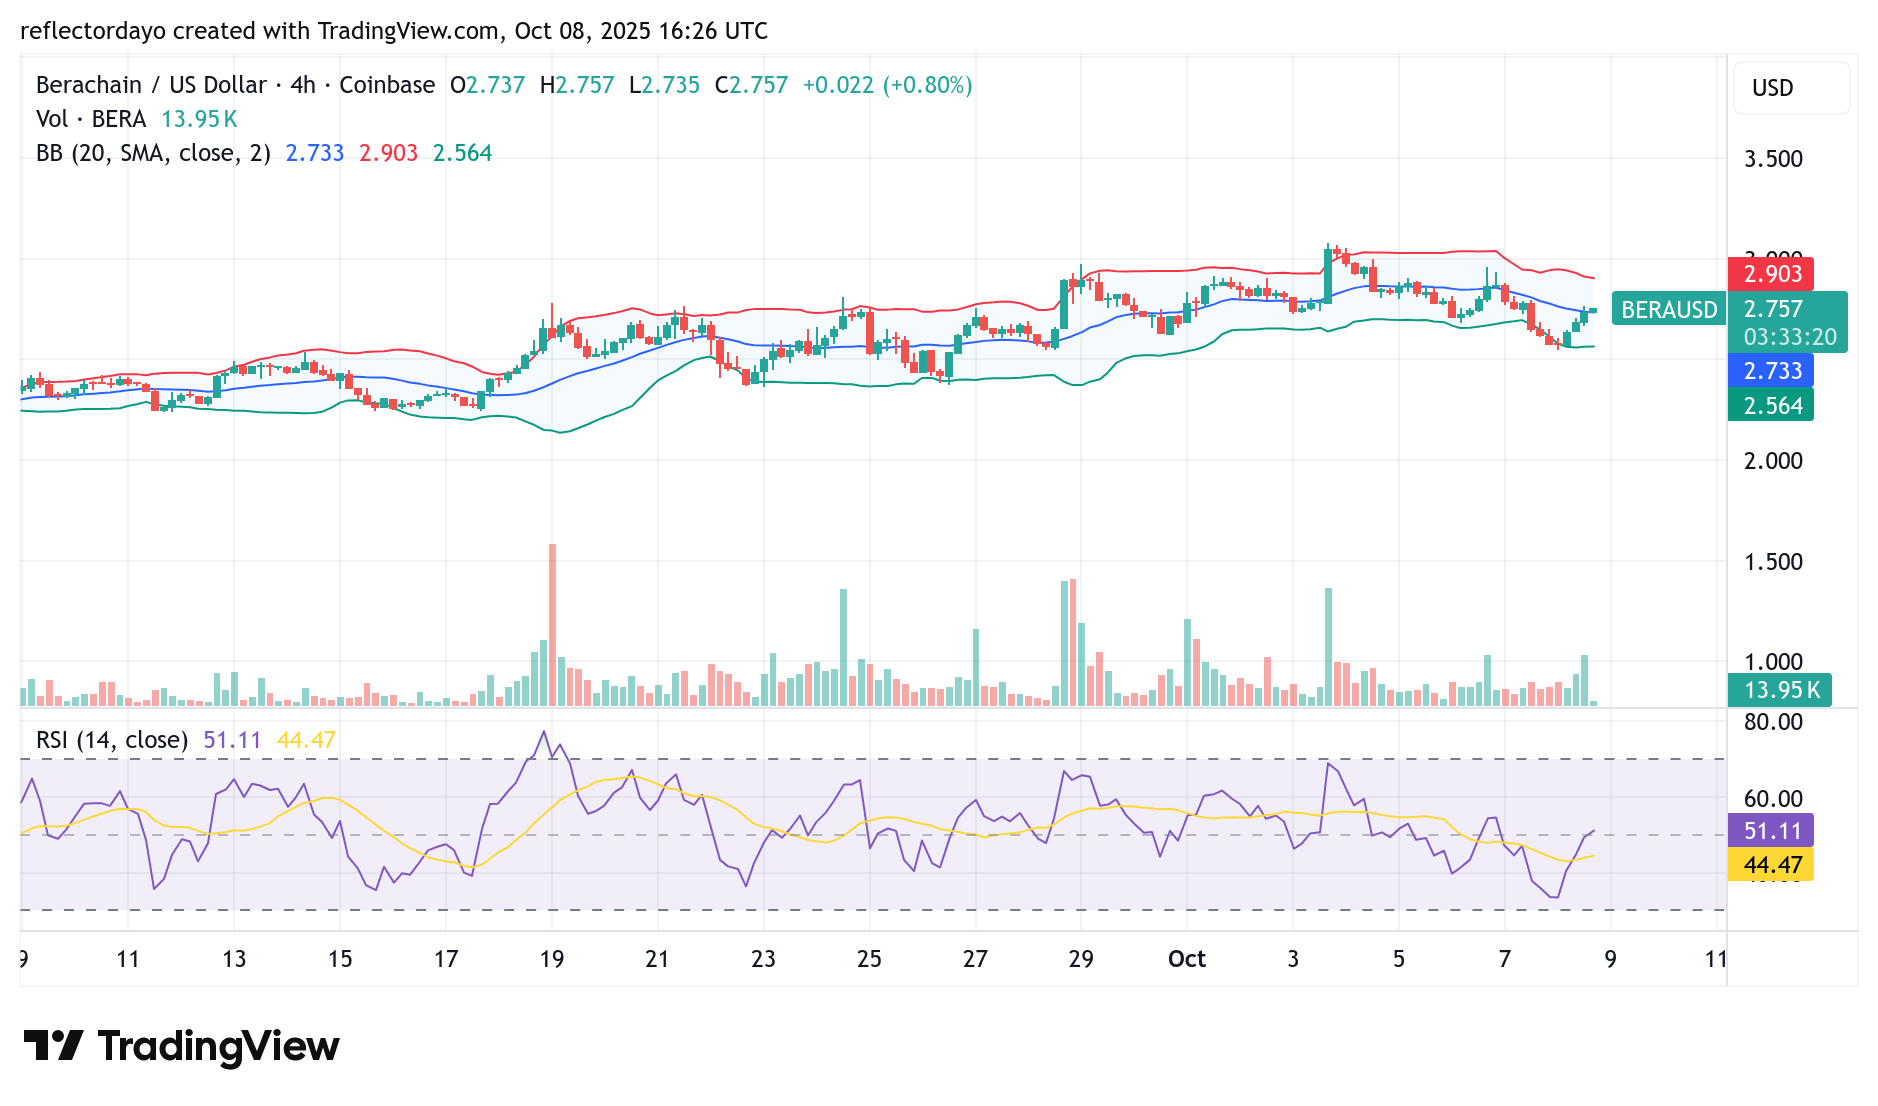The height and width of the screenshot is (1106, 1878).
Task: Click the H2.757 high value
Action: tap(577, 85)
